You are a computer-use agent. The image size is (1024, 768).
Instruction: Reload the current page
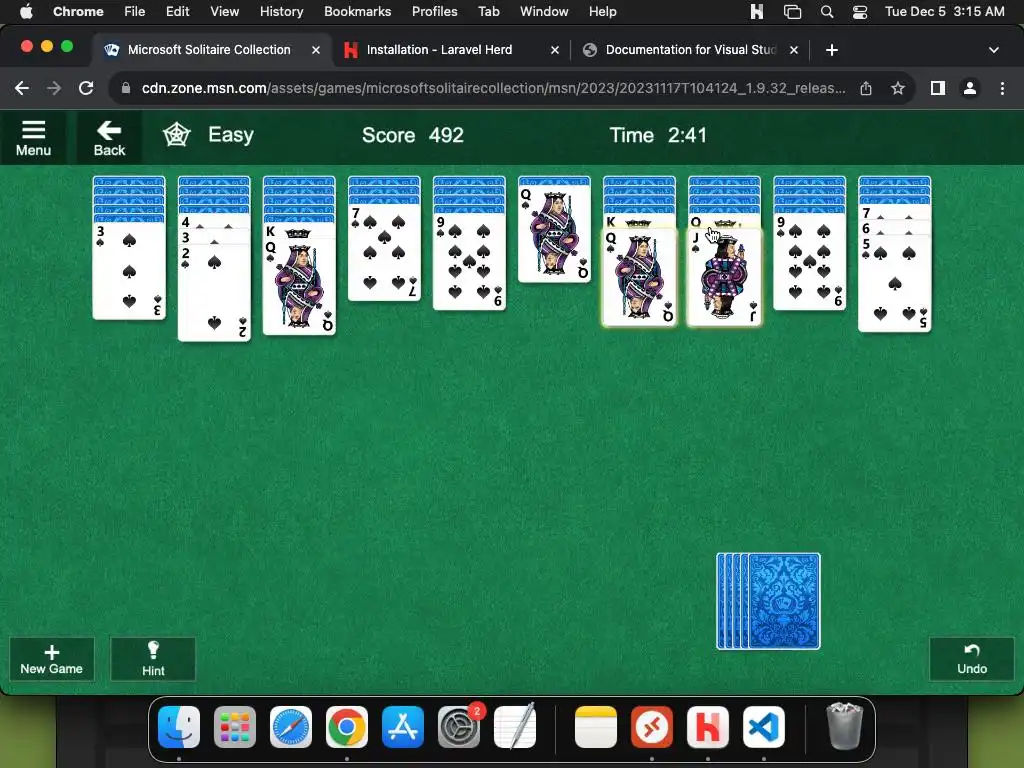[x=86, y=88]
